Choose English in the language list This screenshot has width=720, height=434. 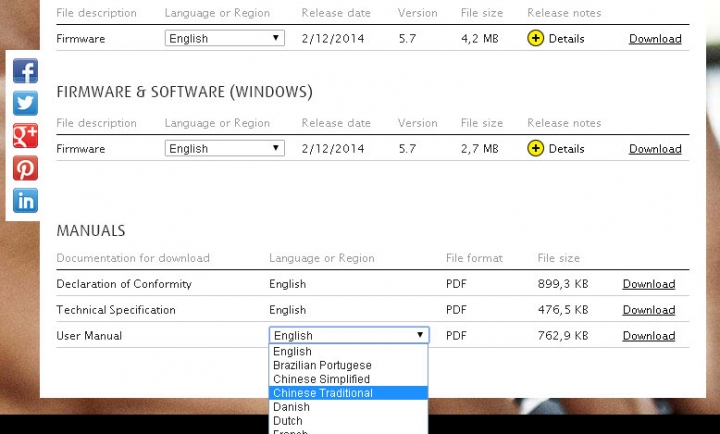[x=348, y=351]
